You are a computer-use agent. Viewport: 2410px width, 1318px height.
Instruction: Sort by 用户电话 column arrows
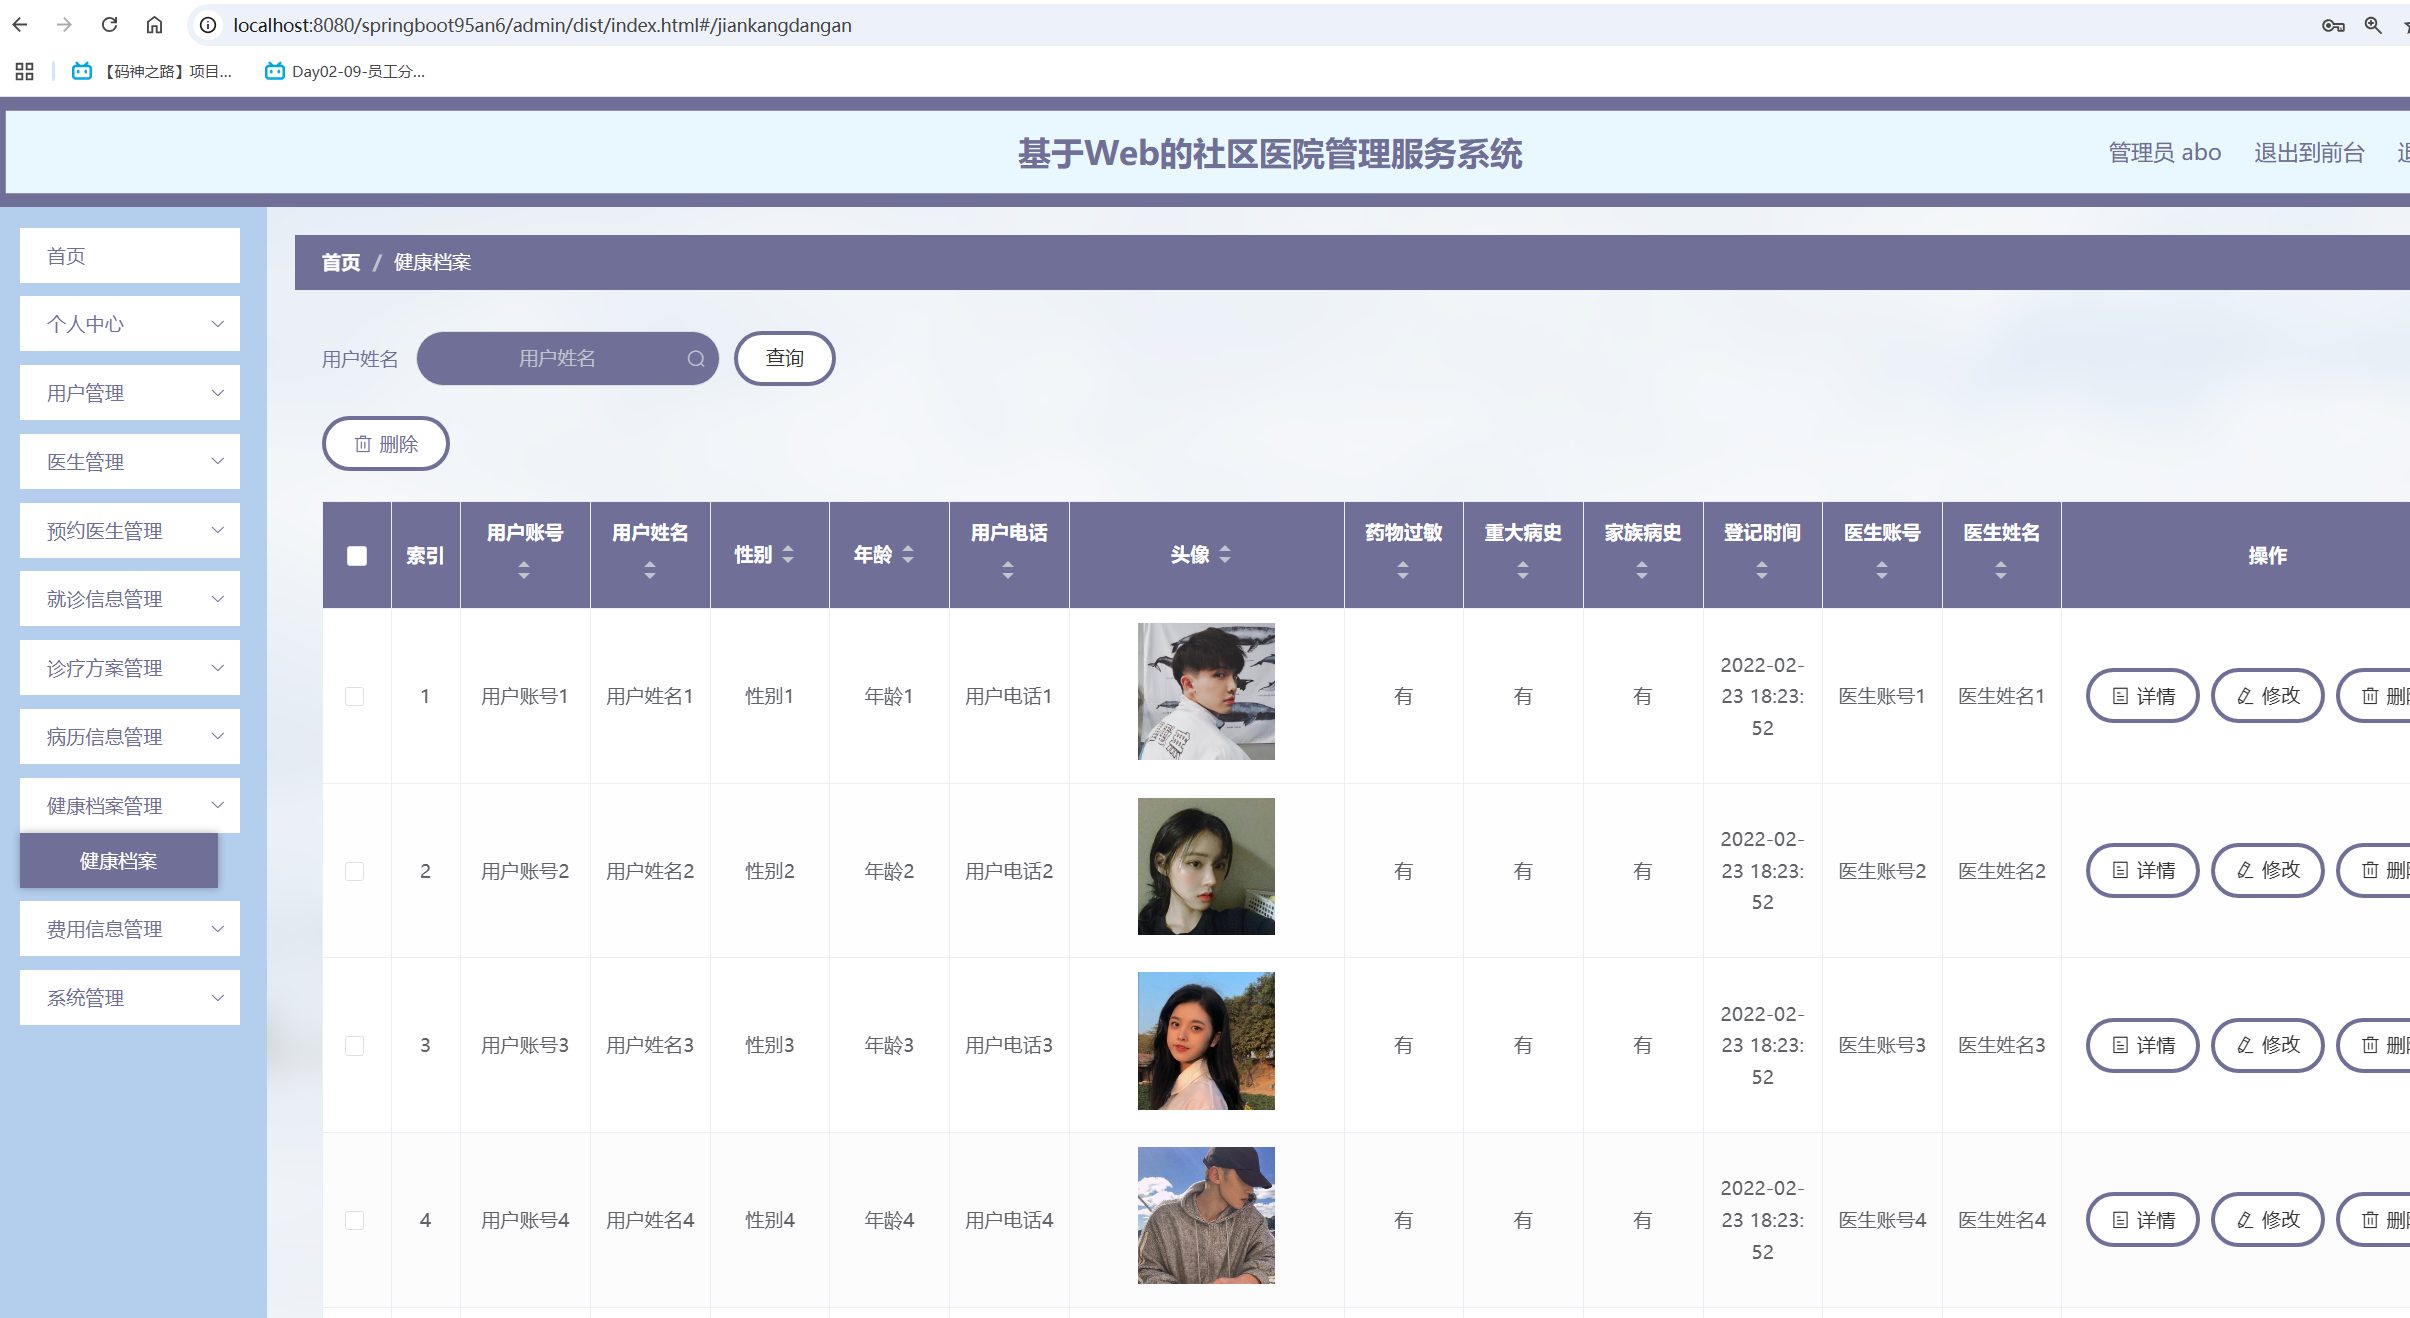1008,570
